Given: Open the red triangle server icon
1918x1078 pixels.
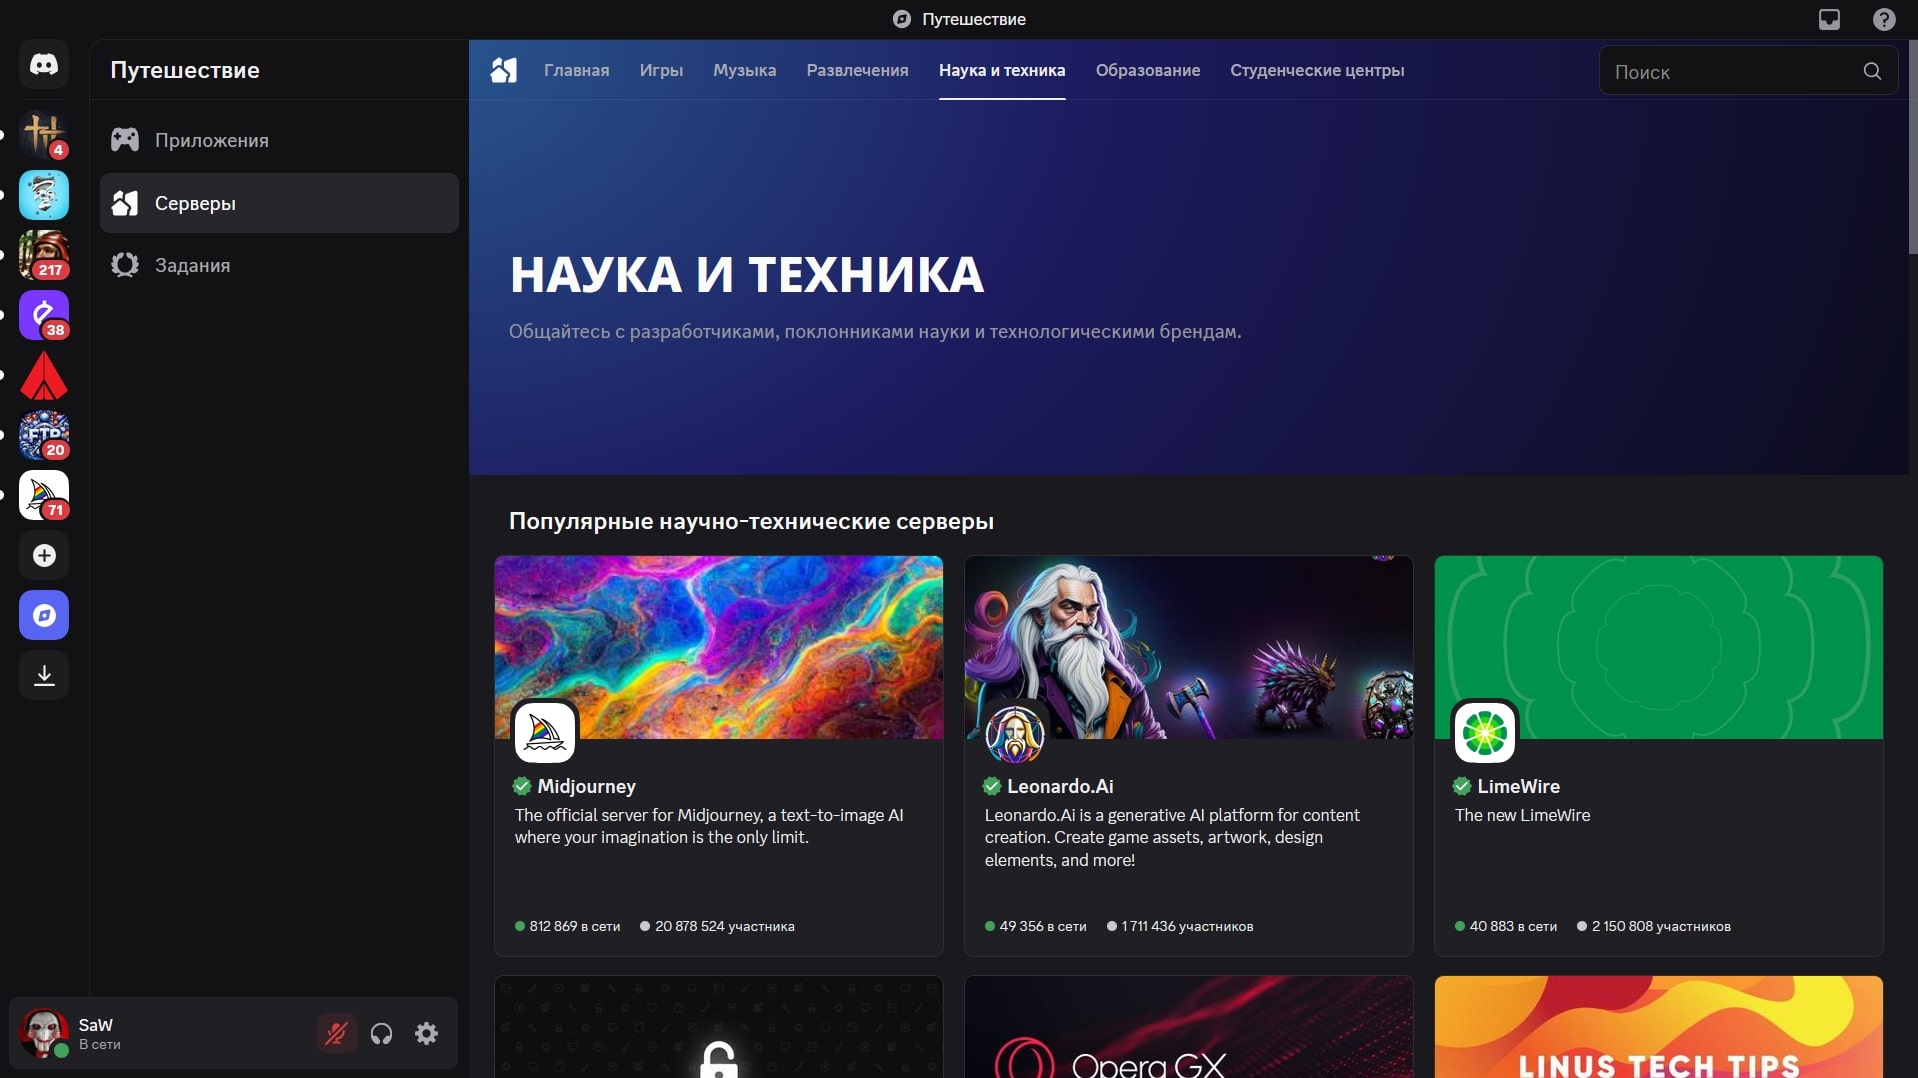Looking at the screenshot, I should coord(44,375).
